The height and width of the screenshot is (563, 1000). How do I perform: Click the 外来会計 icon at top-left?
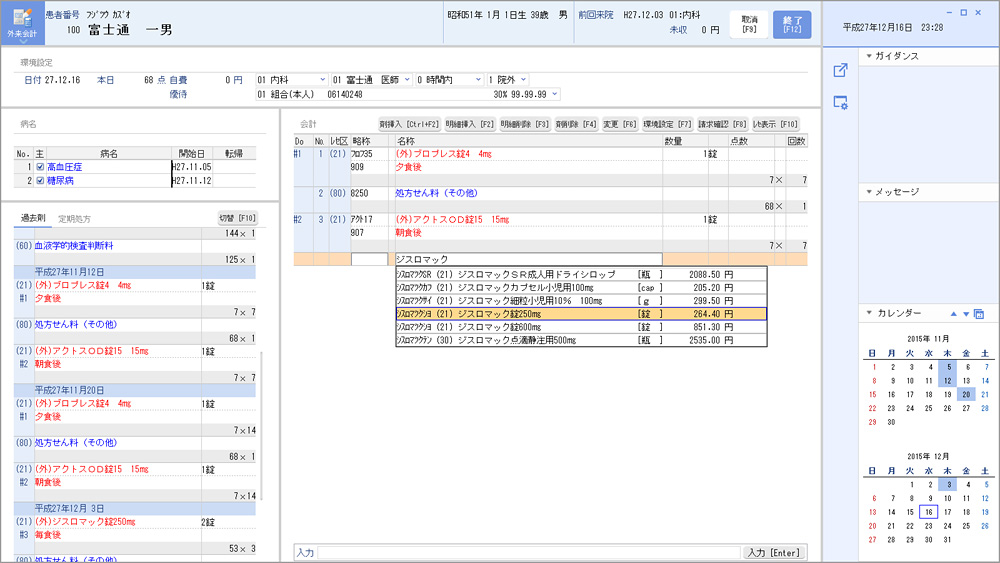pos(22,21)
